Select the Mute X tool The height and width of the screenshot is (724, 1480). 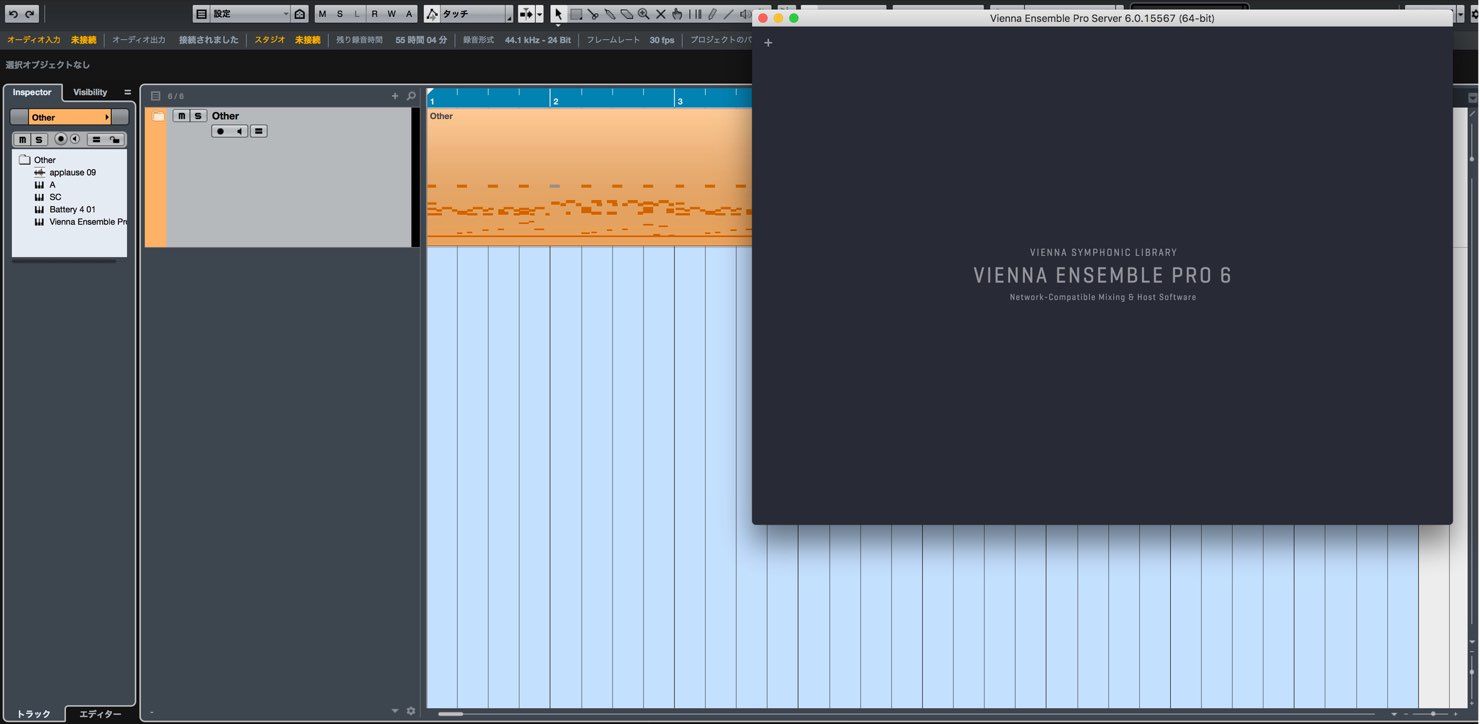click(x=660, y=14)
